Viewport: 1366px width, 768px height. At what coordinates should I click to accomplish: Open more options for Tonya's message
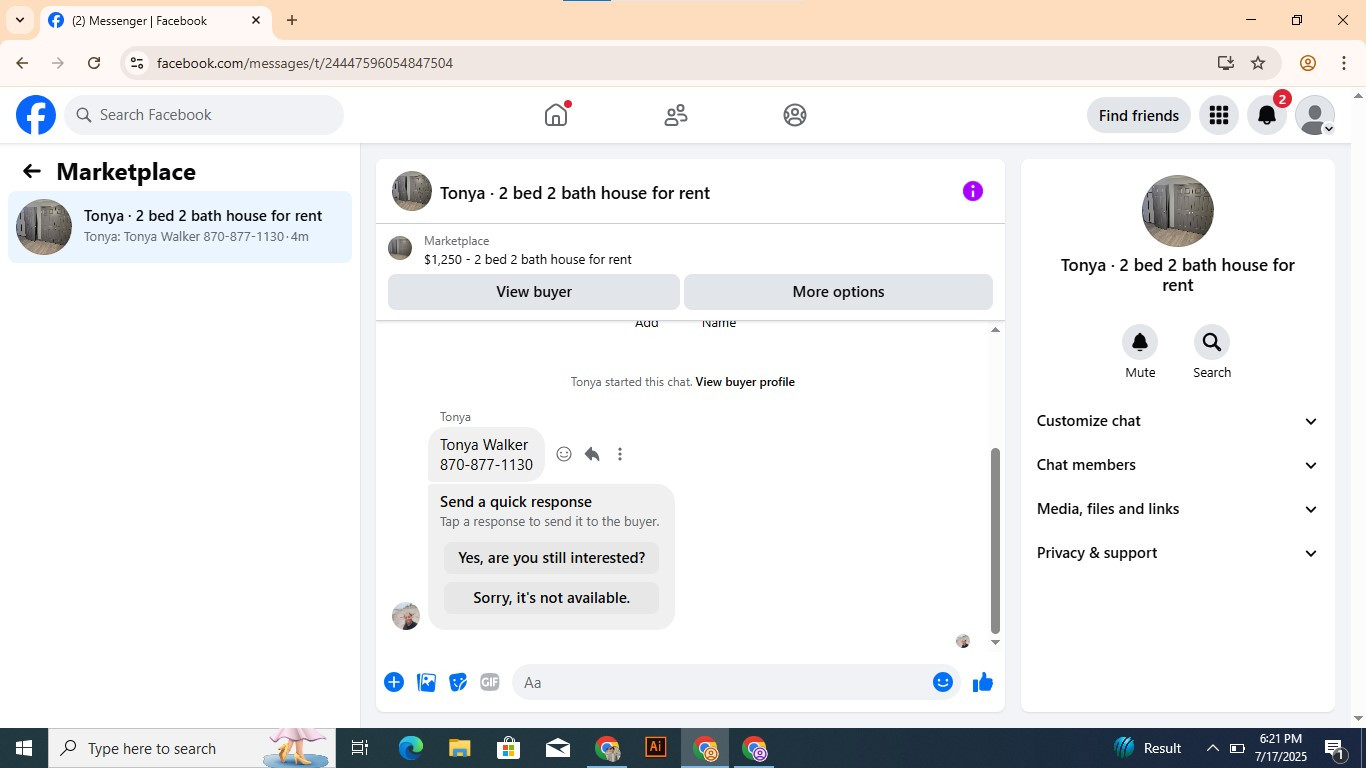620,454
